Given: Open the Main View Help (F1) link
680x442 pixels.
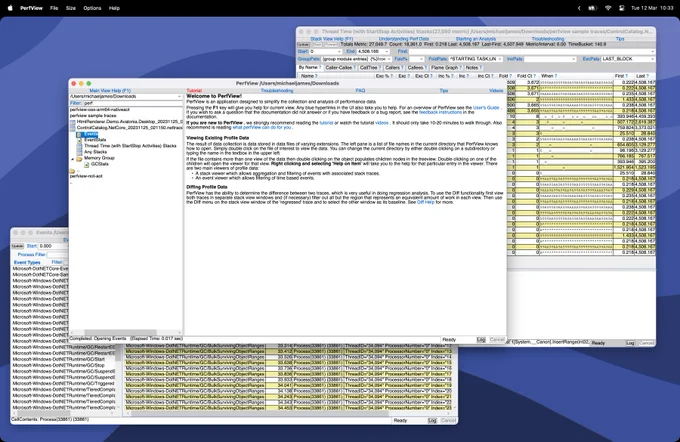Looking at the screenshot, I should pos(110,91).
